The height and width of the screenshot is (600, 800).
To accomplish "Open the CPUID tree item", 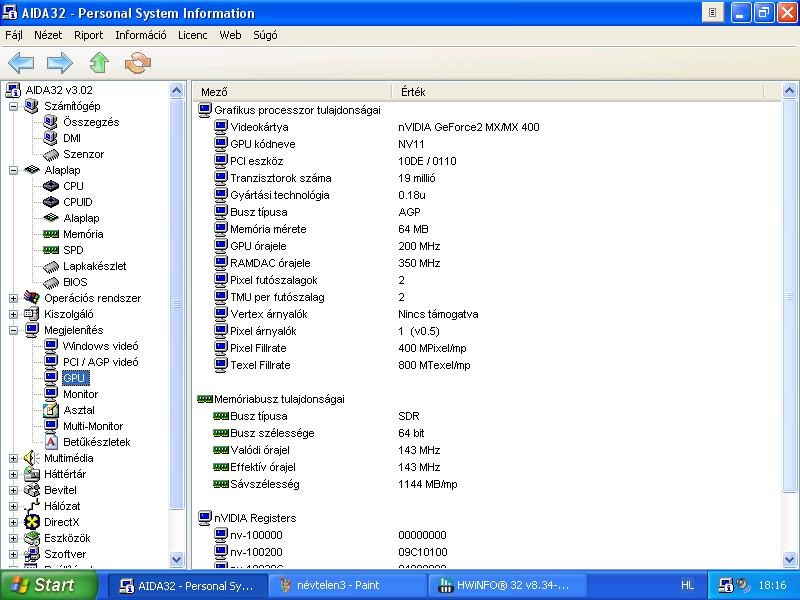I will pyautogui.click(x=78, y=202).
